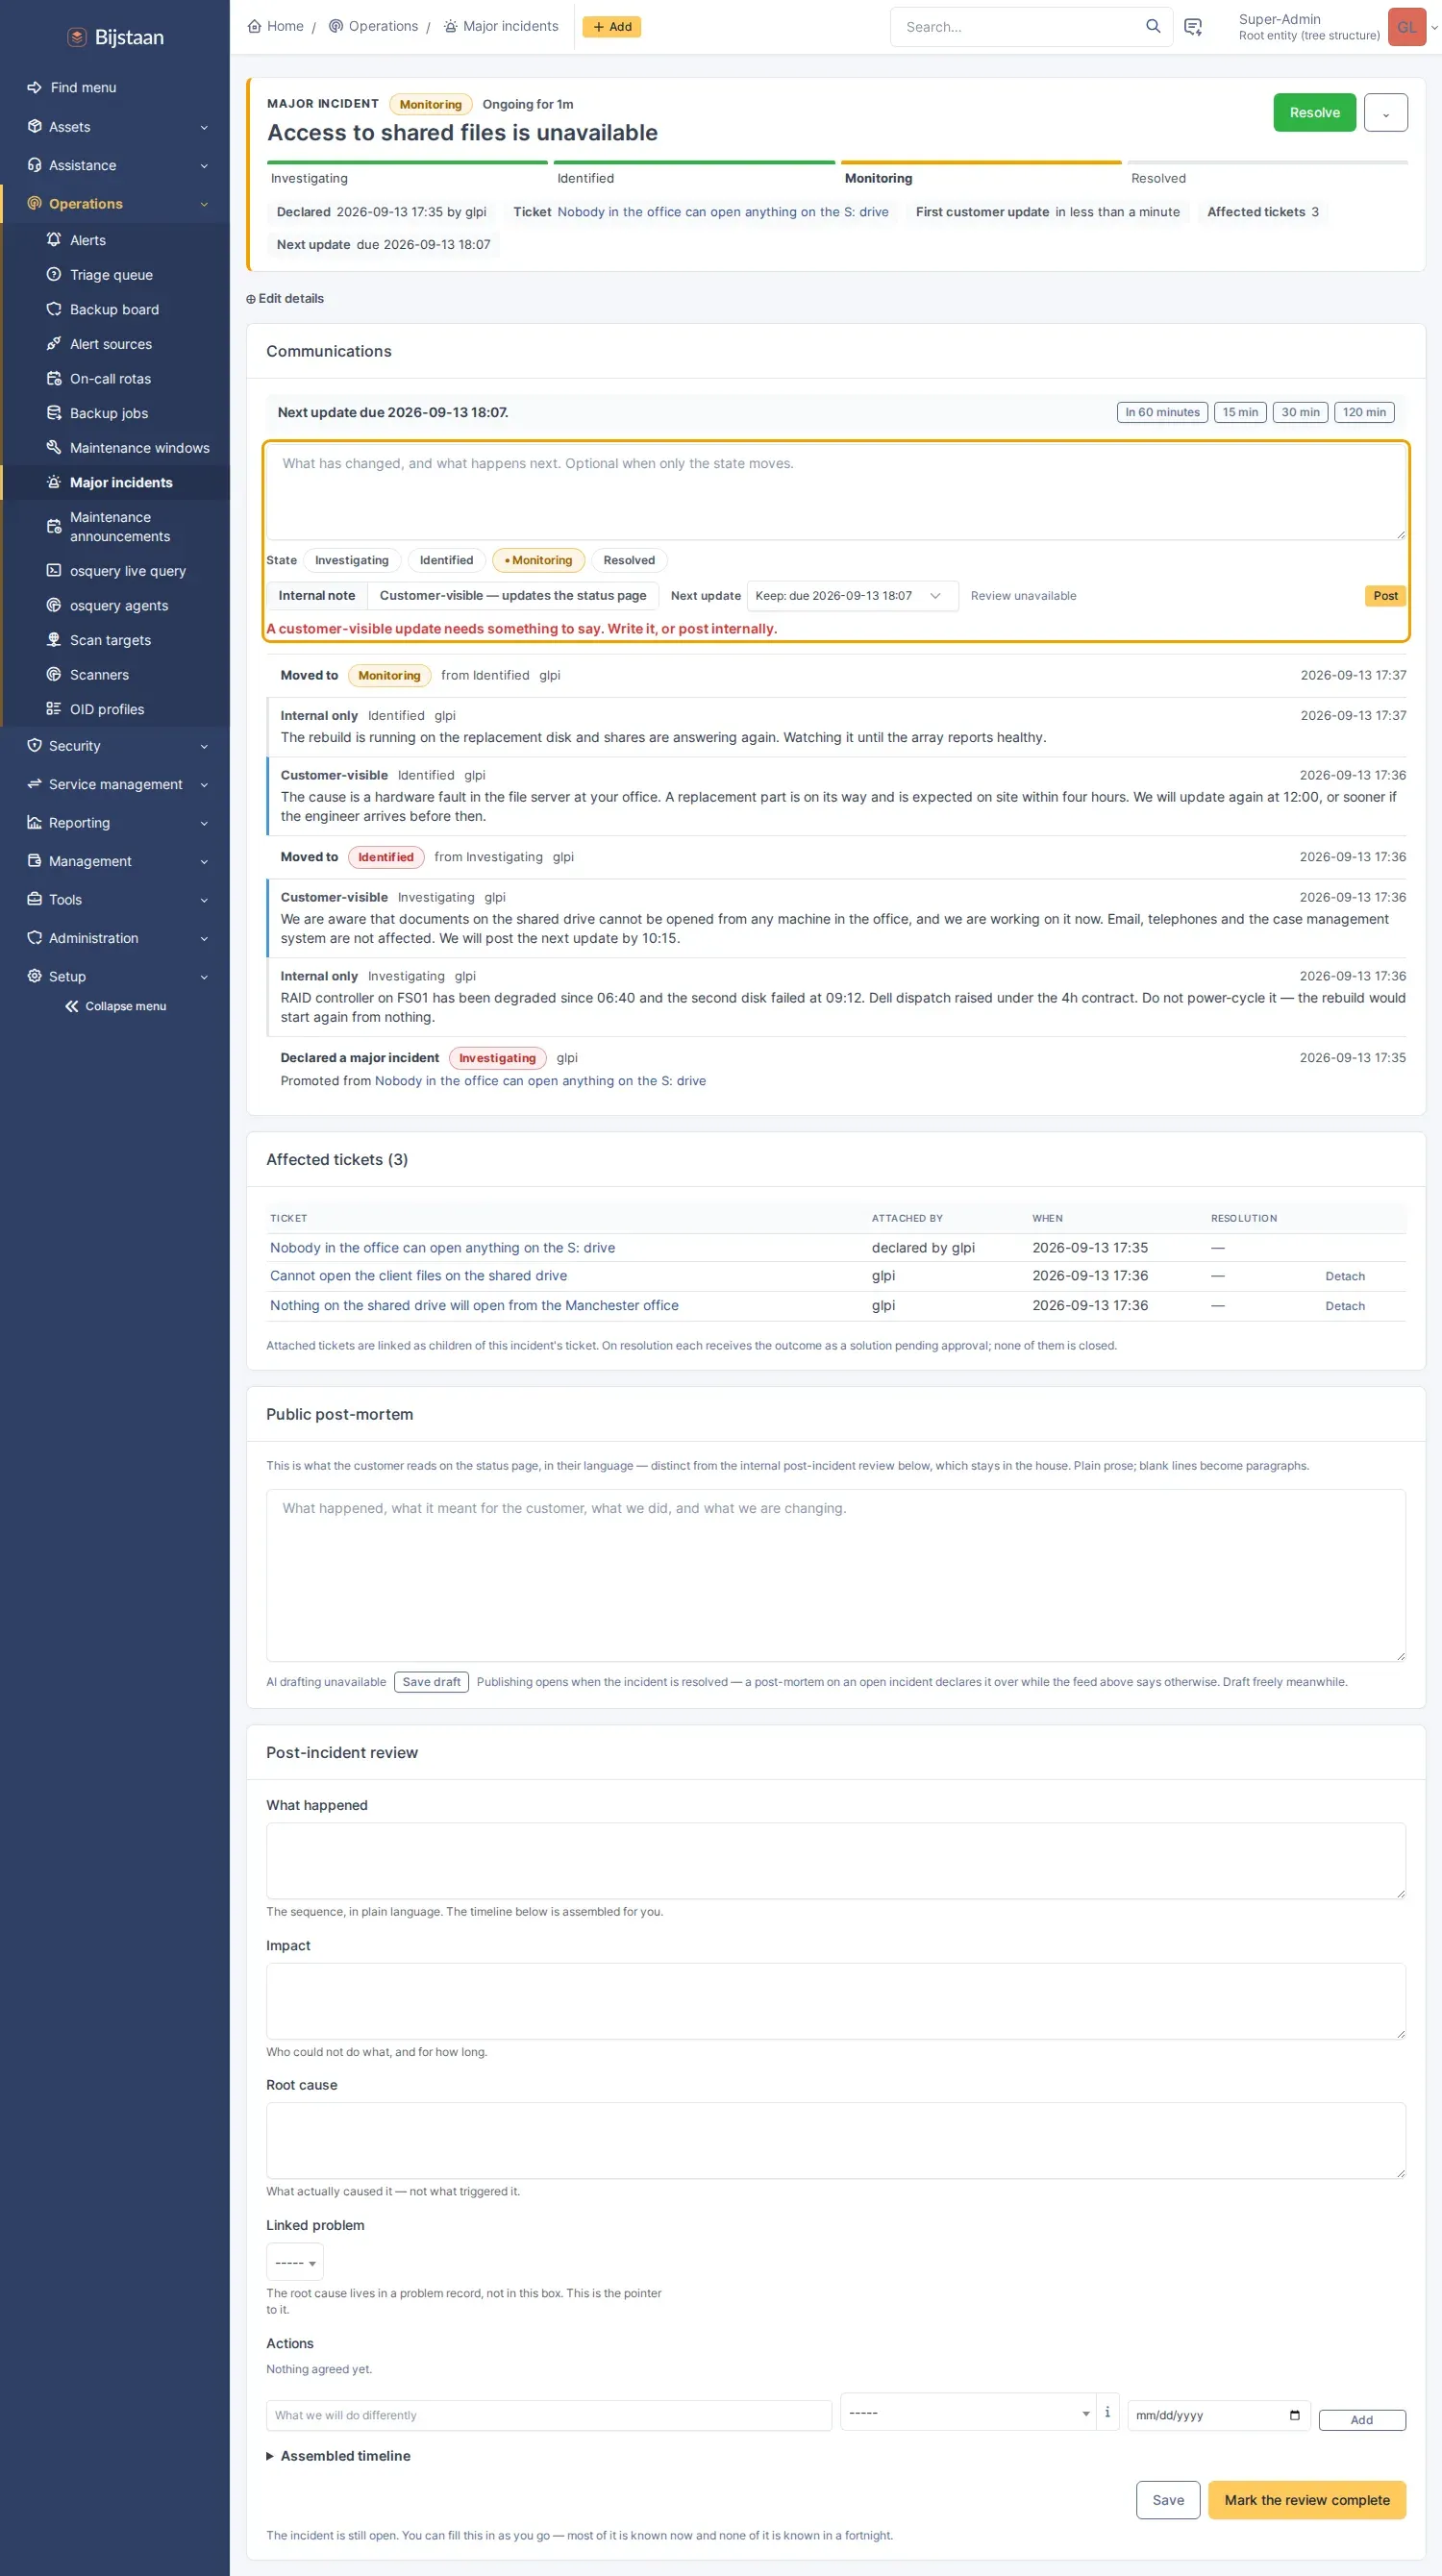Open OID profiles icon

[x=54, y=709]
